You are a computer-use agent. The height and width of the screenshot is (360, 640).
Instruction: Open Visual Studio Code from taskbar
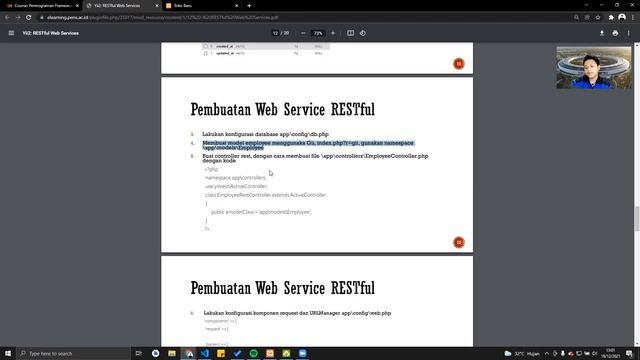[x=204, y=353]
